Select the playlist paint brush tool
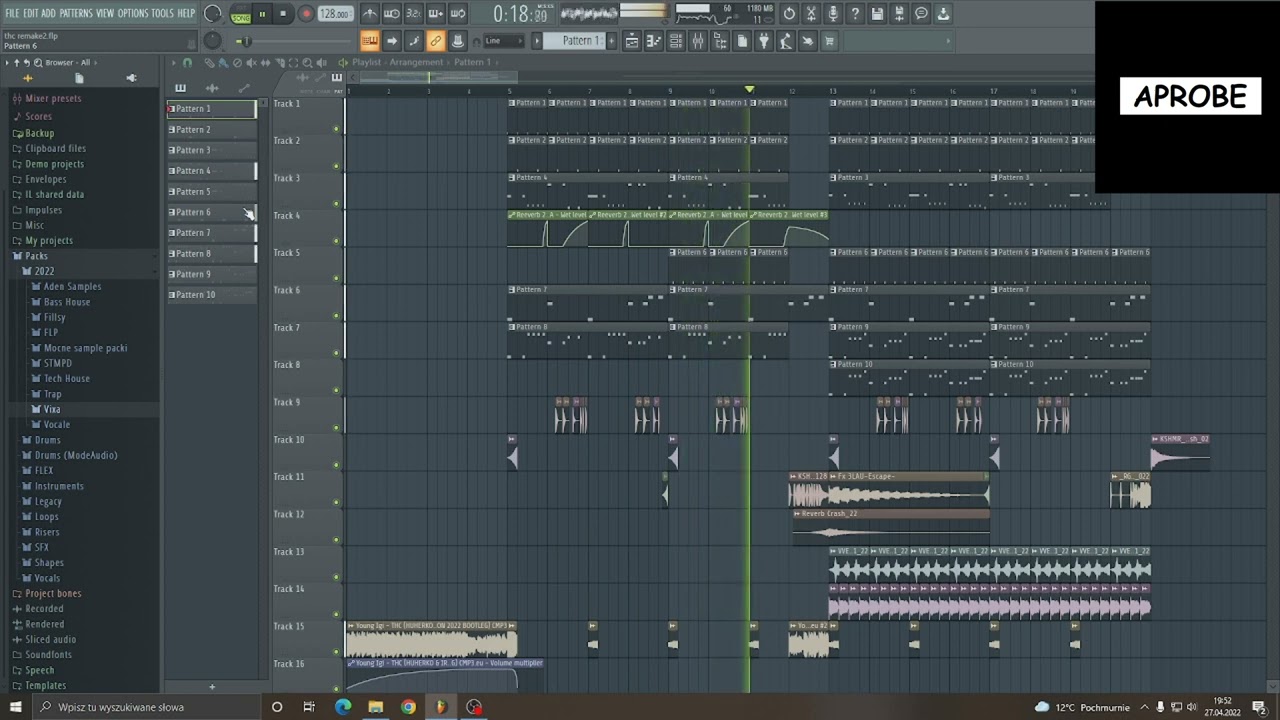Screen dimensions: 1280x720 point(223,62)
